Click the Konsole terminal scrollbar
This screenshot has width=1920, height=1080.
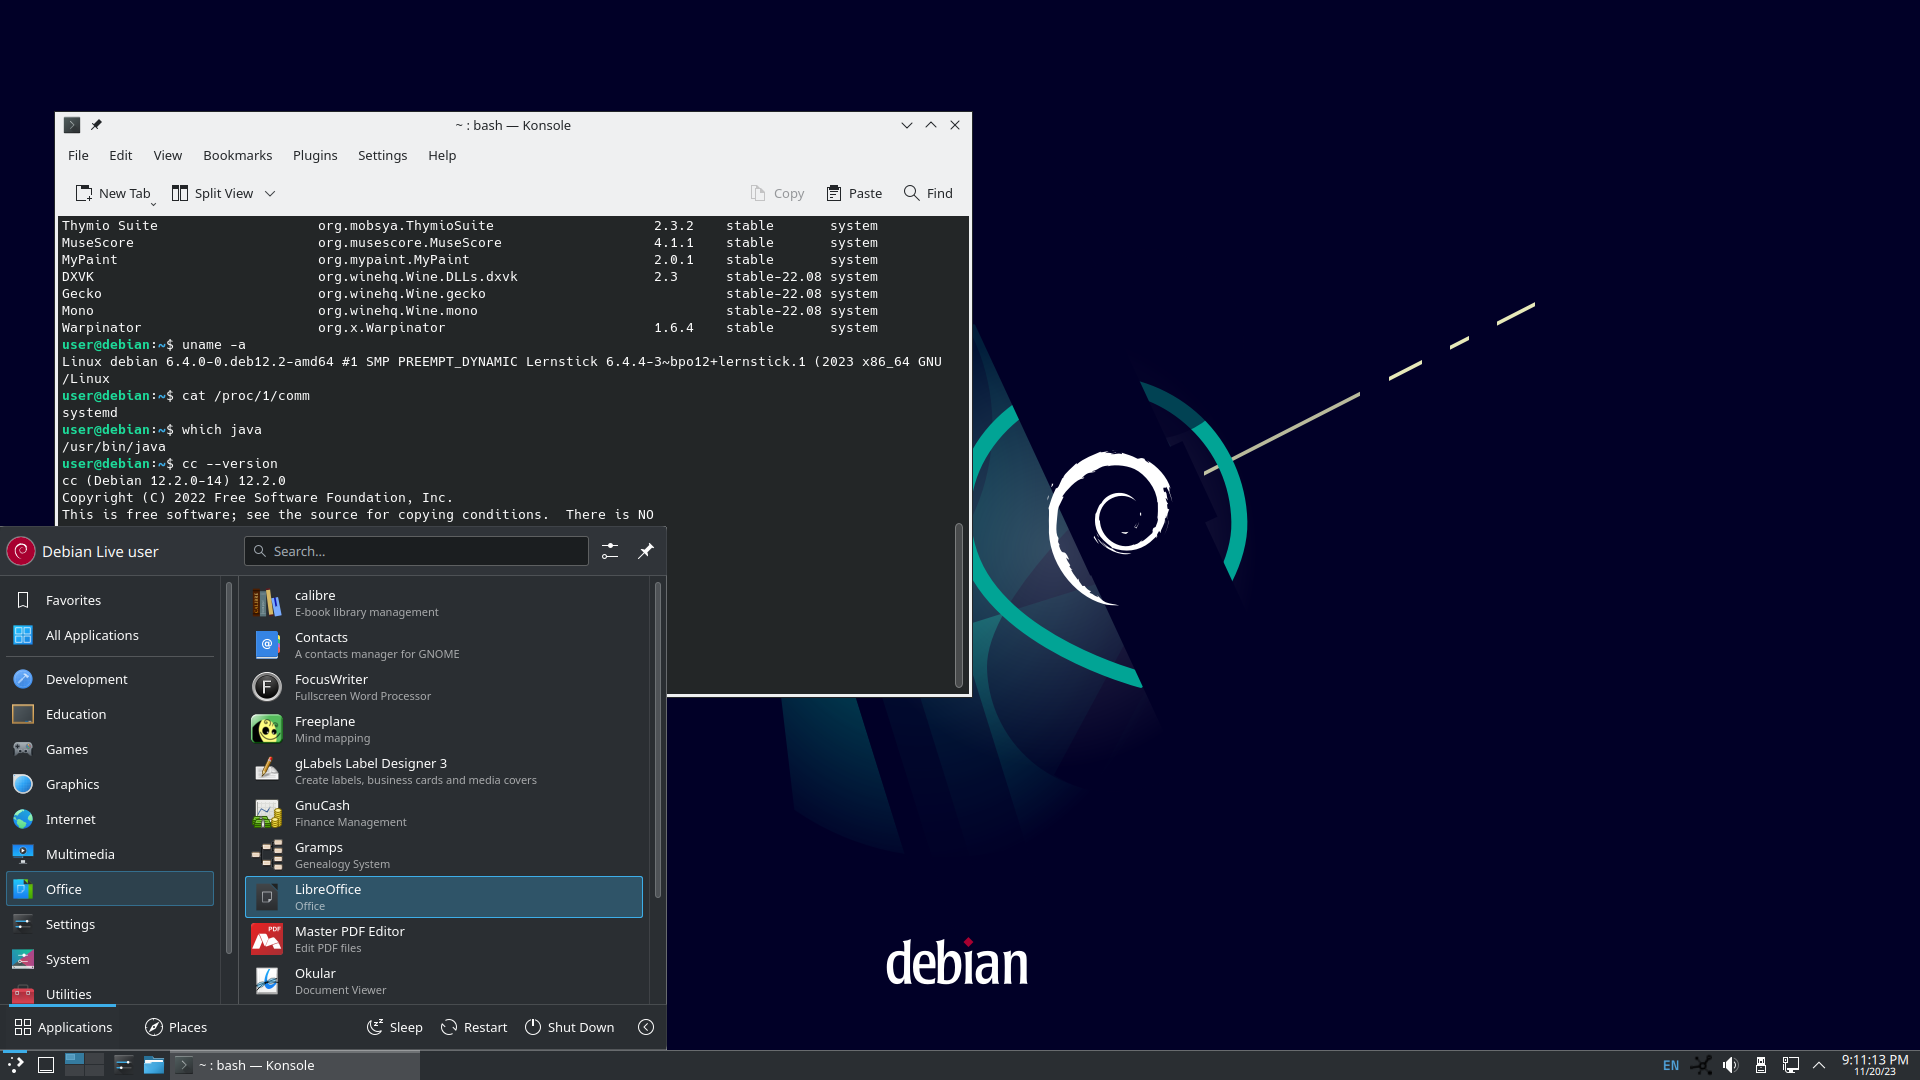[x=959, y=605]
